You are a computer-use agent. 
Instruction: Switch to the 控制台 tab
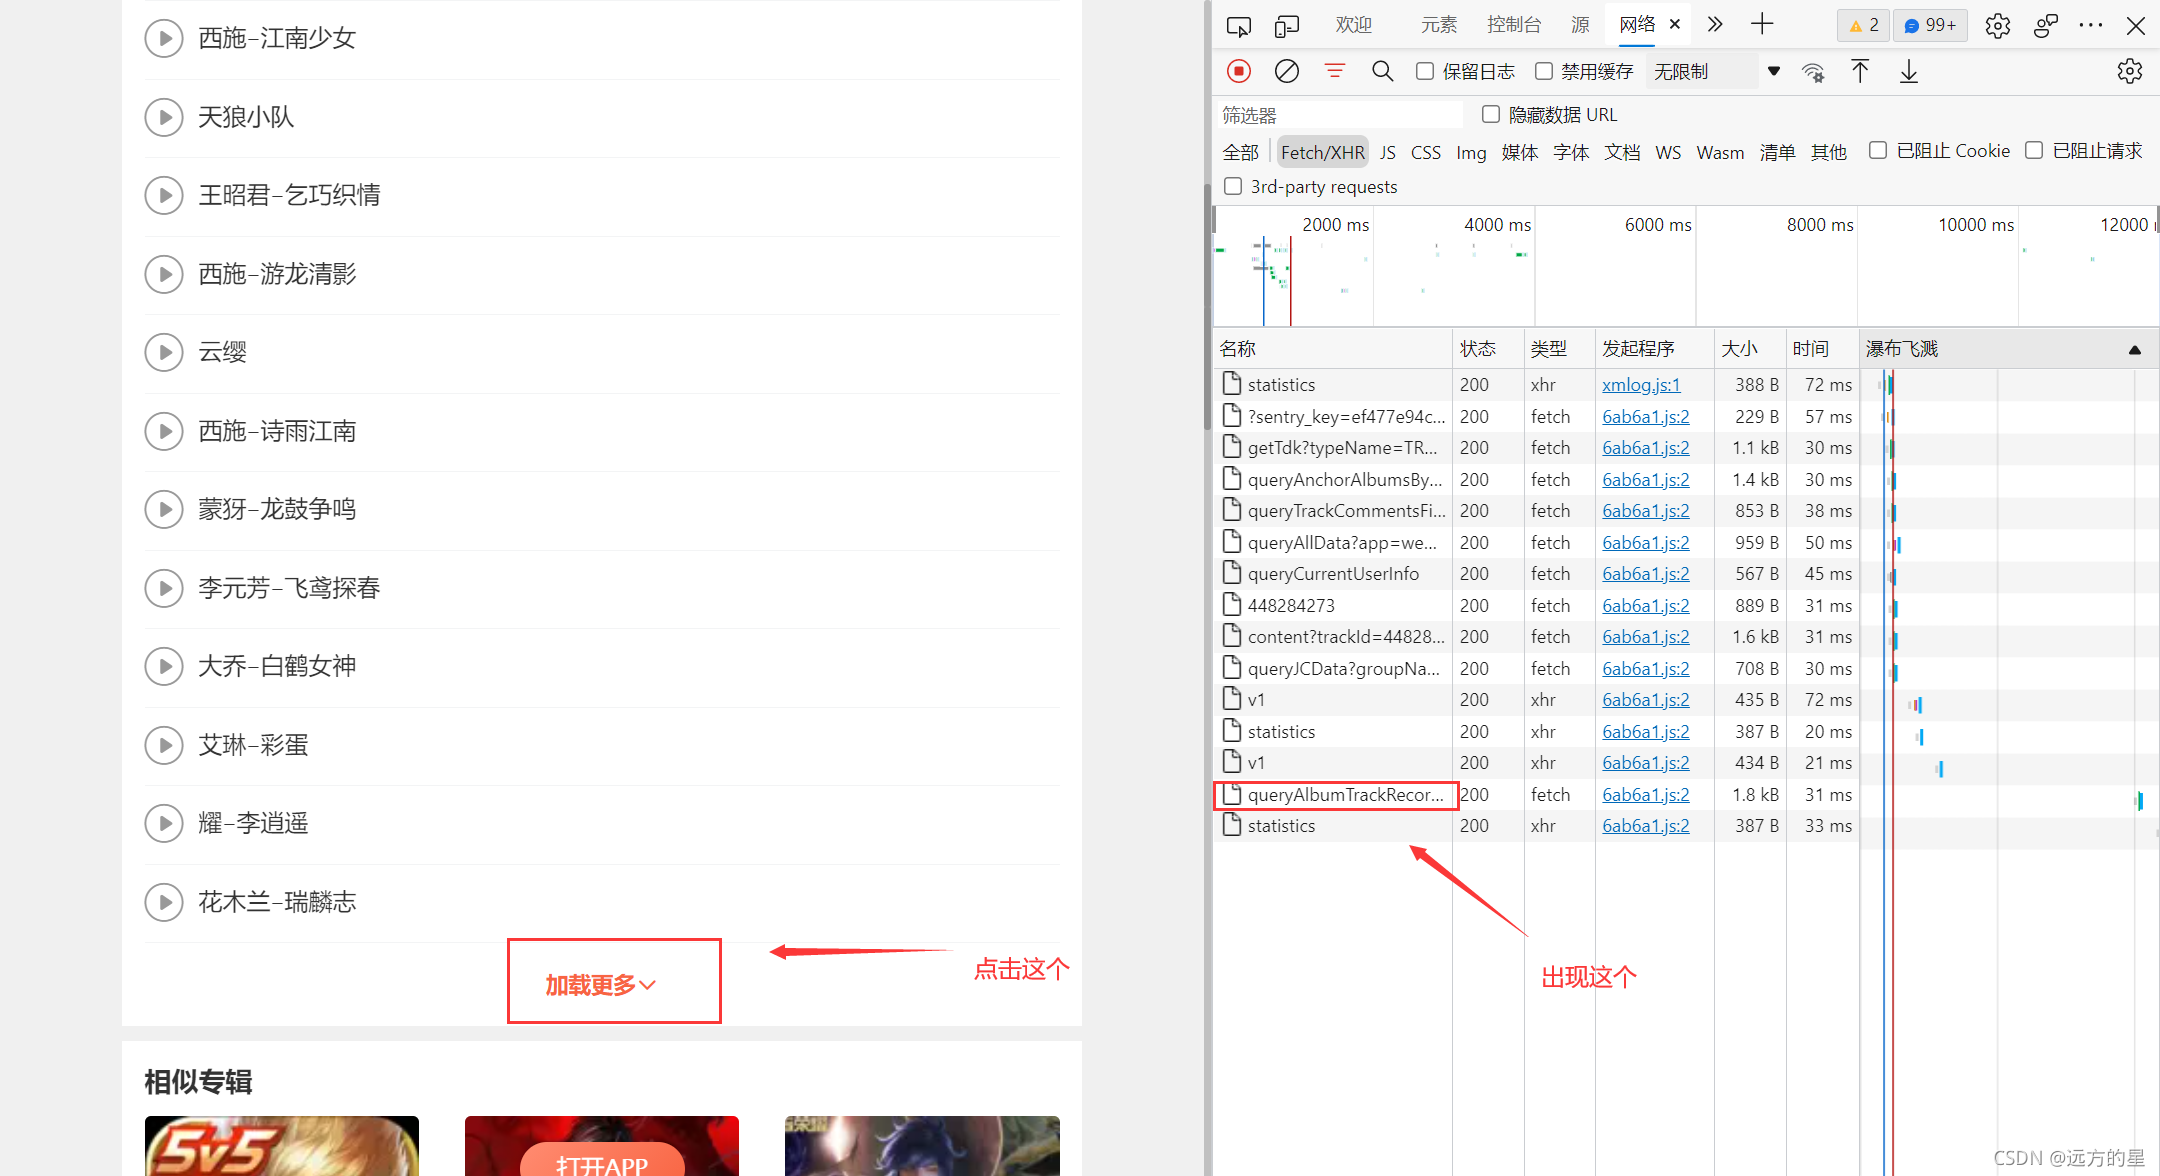1513,25
